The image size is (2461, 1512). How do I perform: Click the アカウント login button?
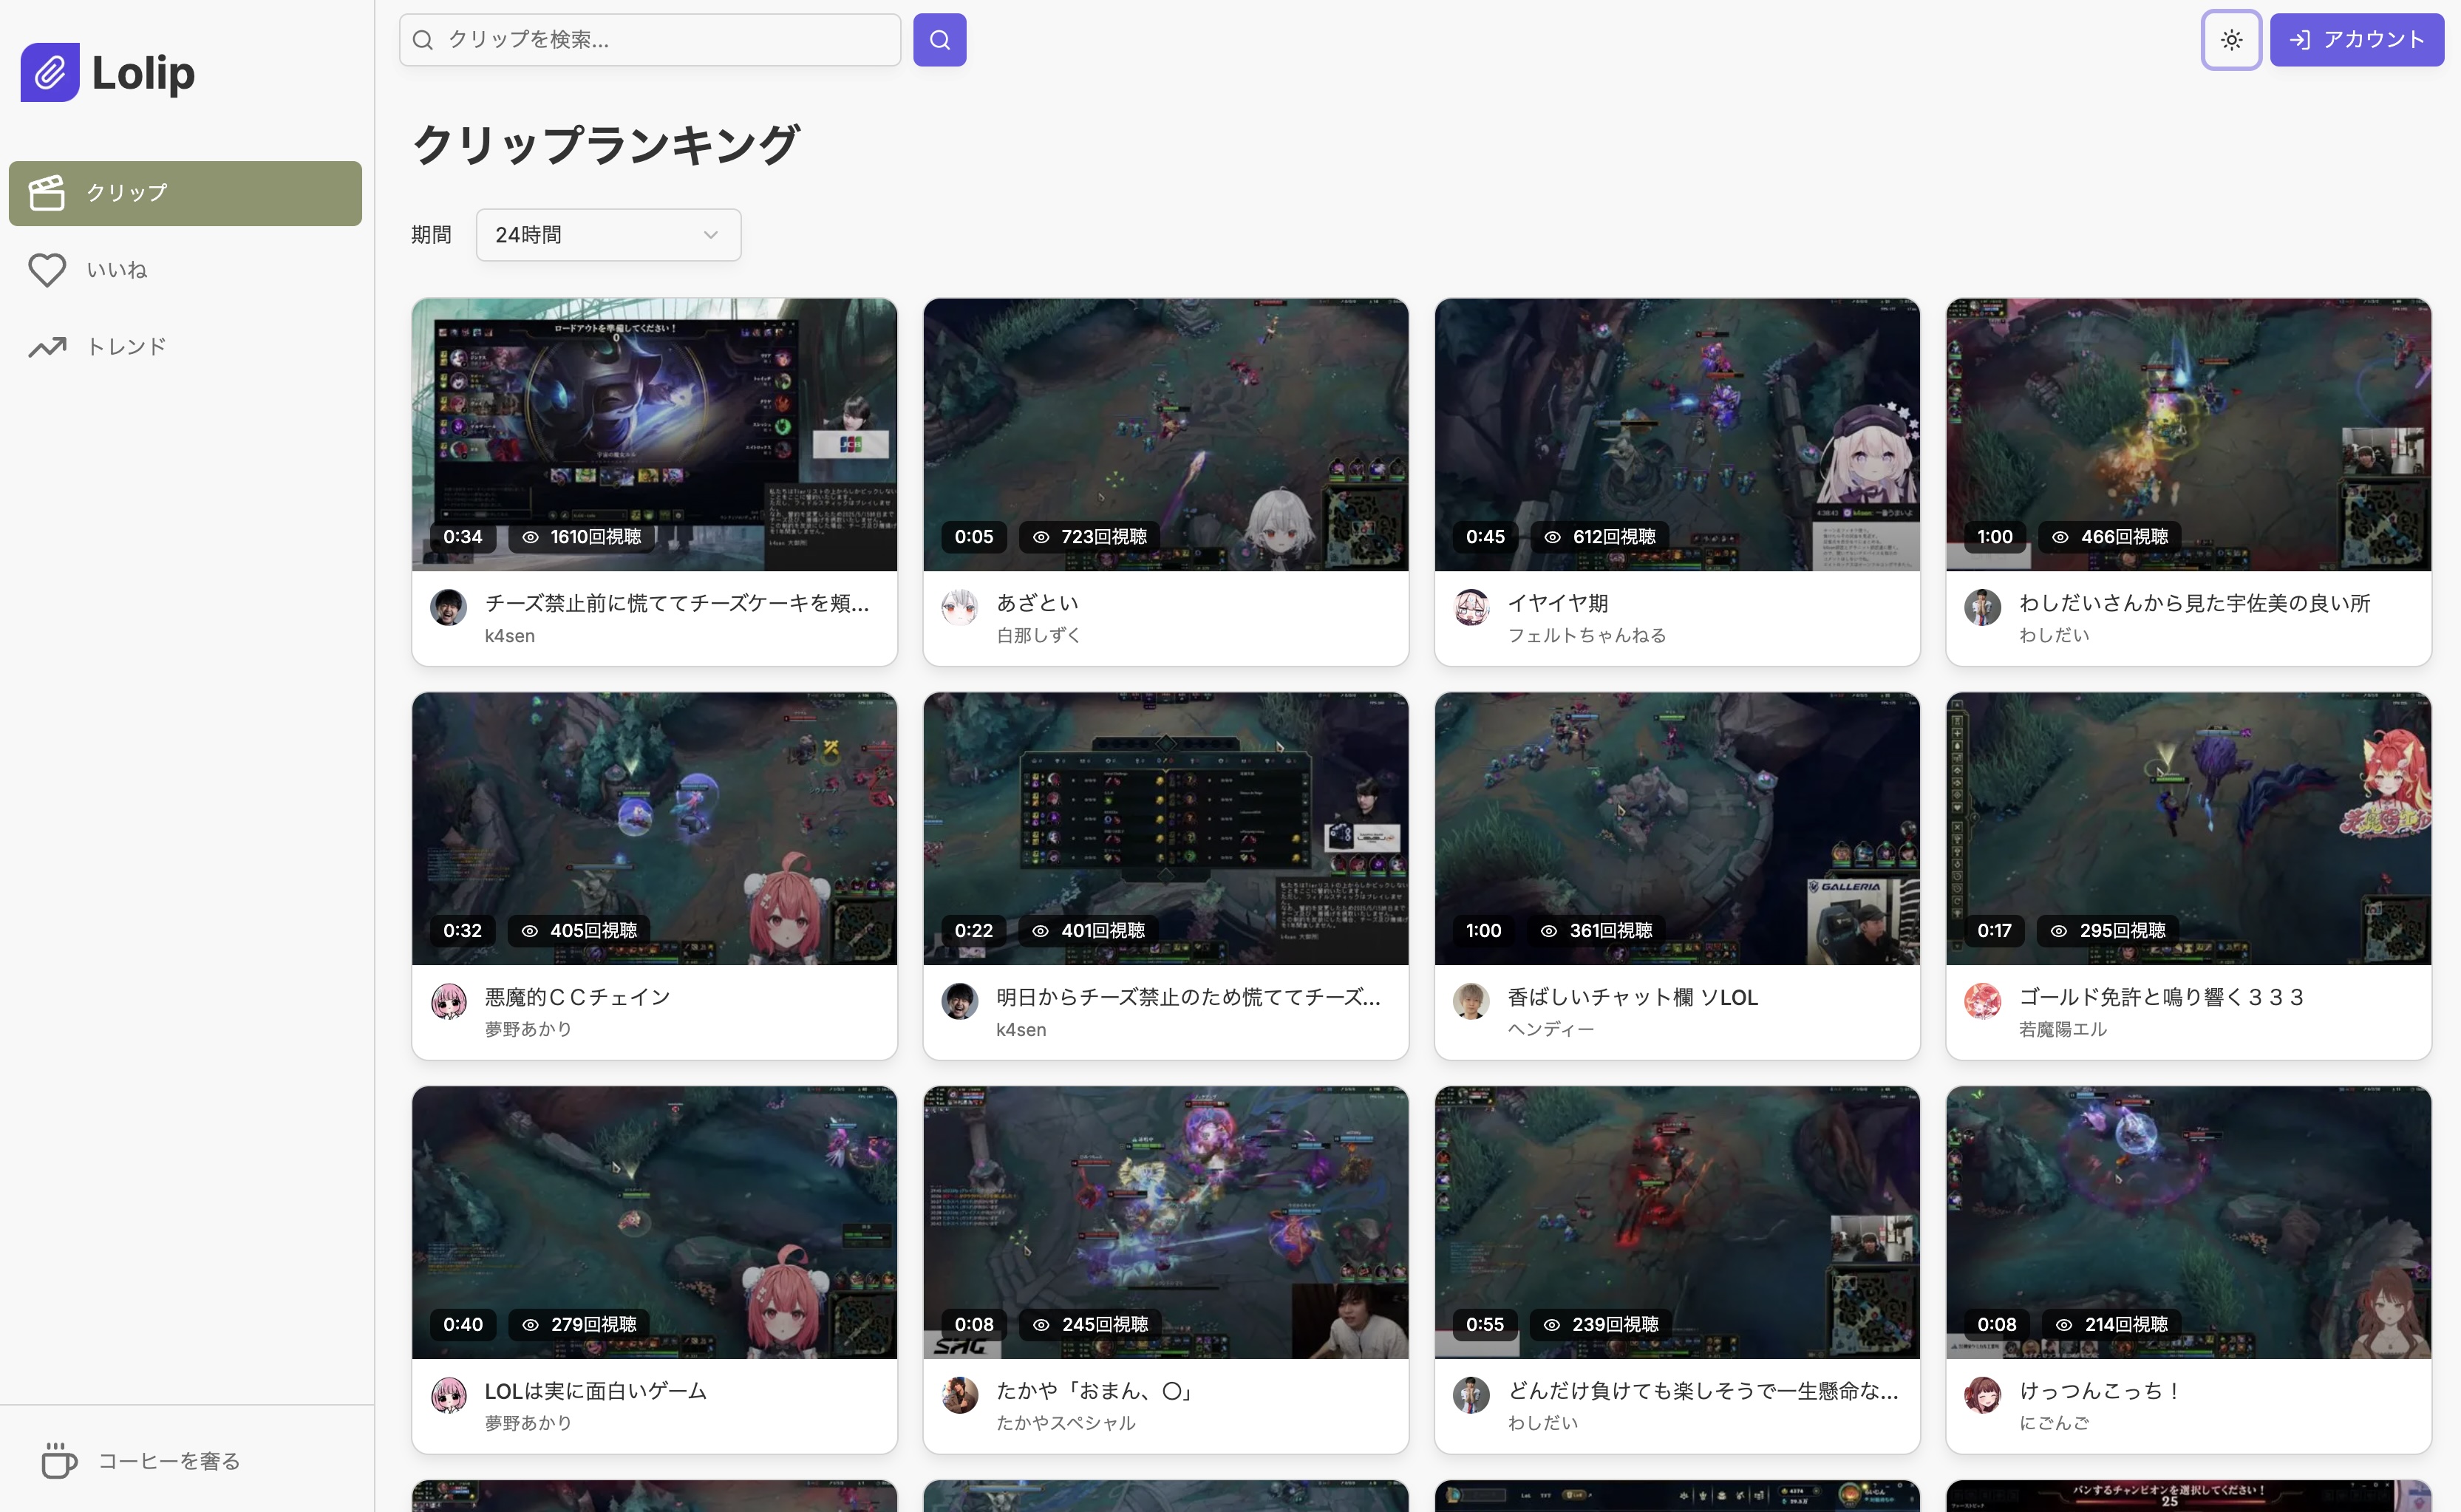pyautogui.click(x=2356, y=40)
